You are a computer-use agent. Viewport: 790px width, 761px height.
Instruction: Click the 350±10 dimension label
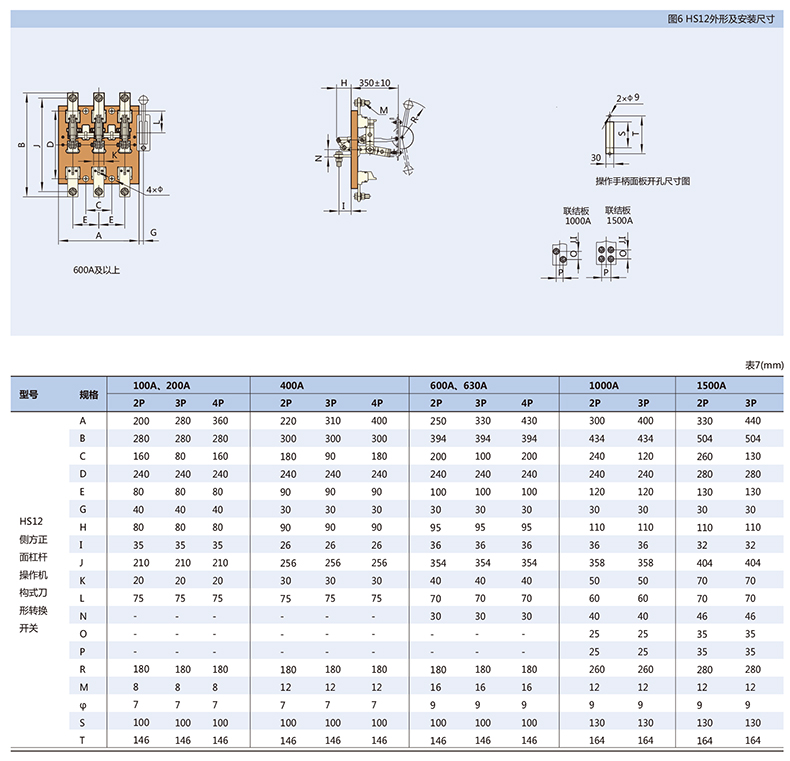(x=374, y=83)
